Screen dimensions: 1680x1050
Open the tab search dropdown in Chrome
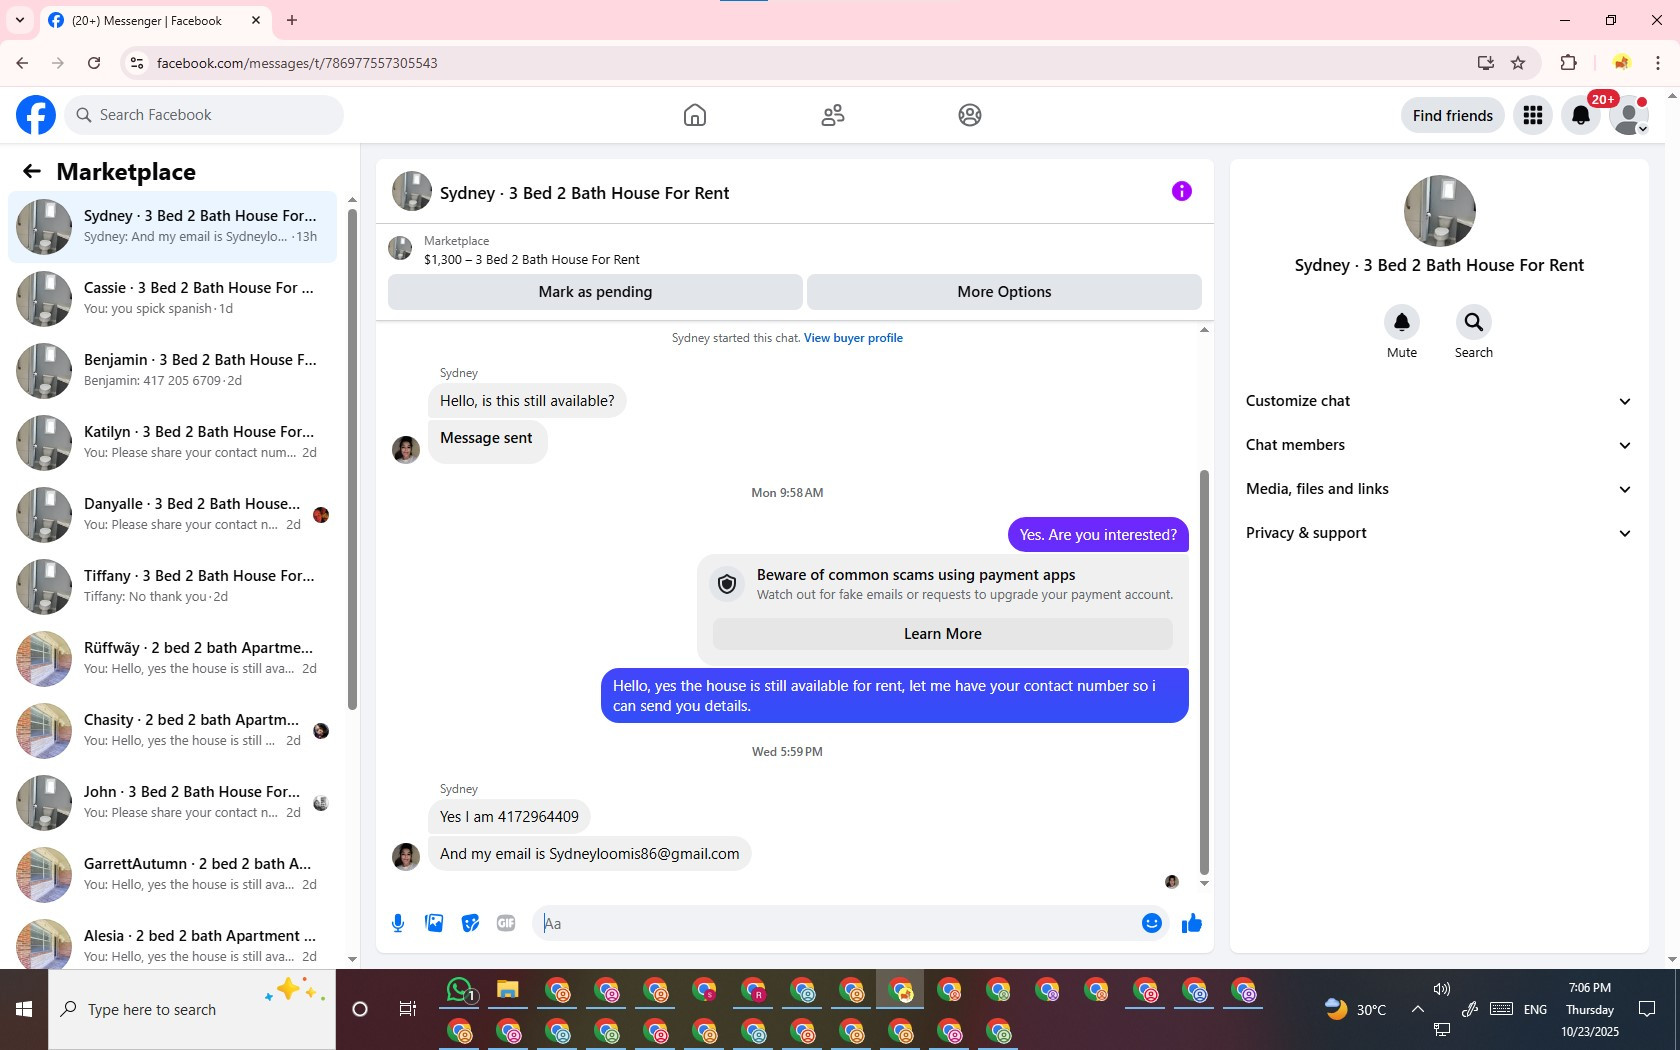point(19,20)
